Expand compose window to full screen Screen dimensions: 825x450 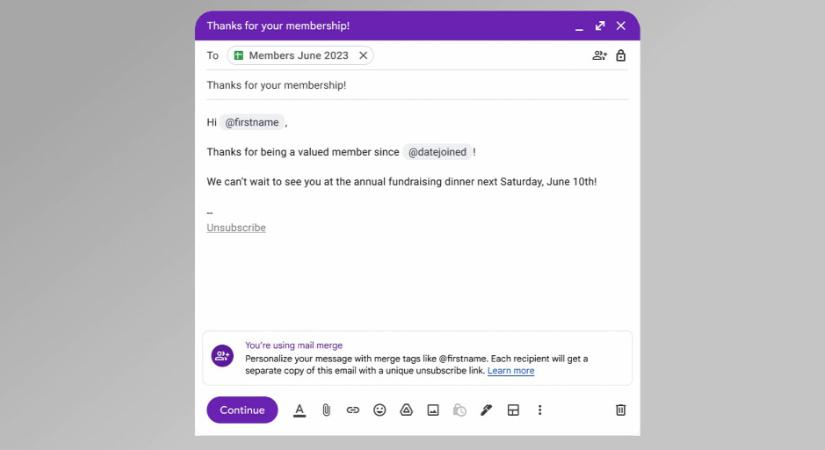(x=600, y=26)
